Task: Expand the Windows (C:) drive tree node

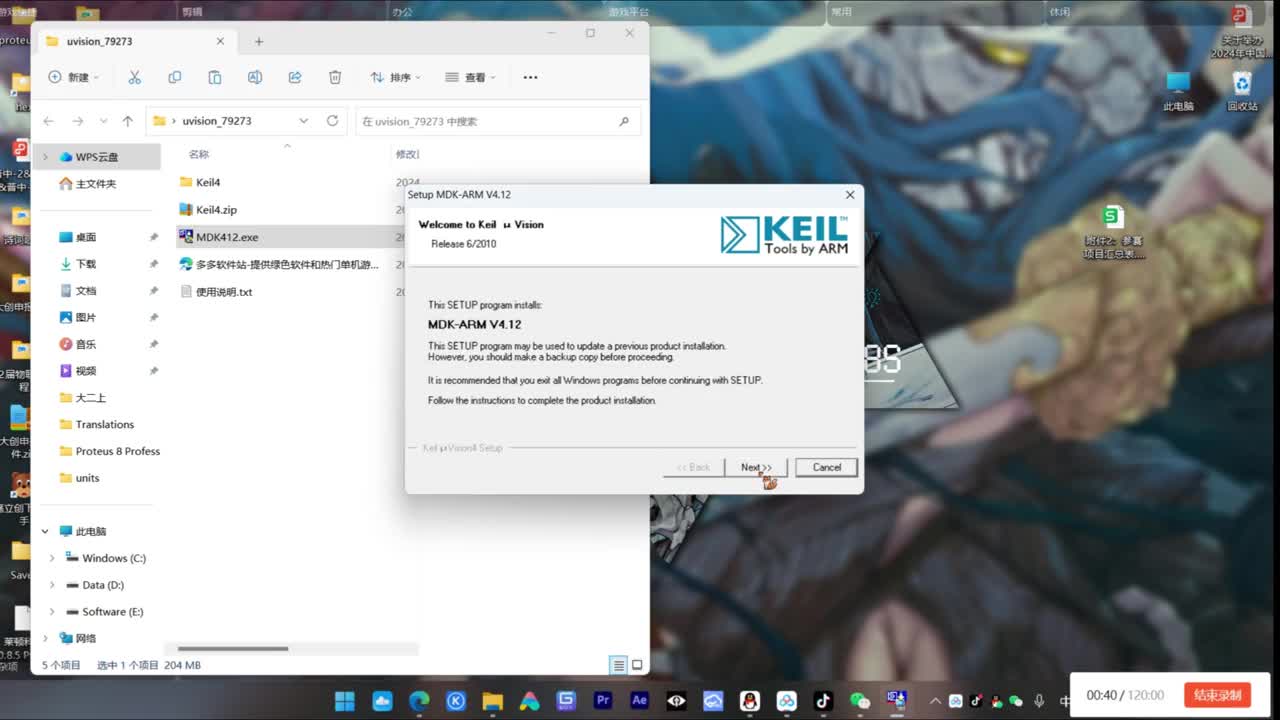Action: tap(52, 558)
